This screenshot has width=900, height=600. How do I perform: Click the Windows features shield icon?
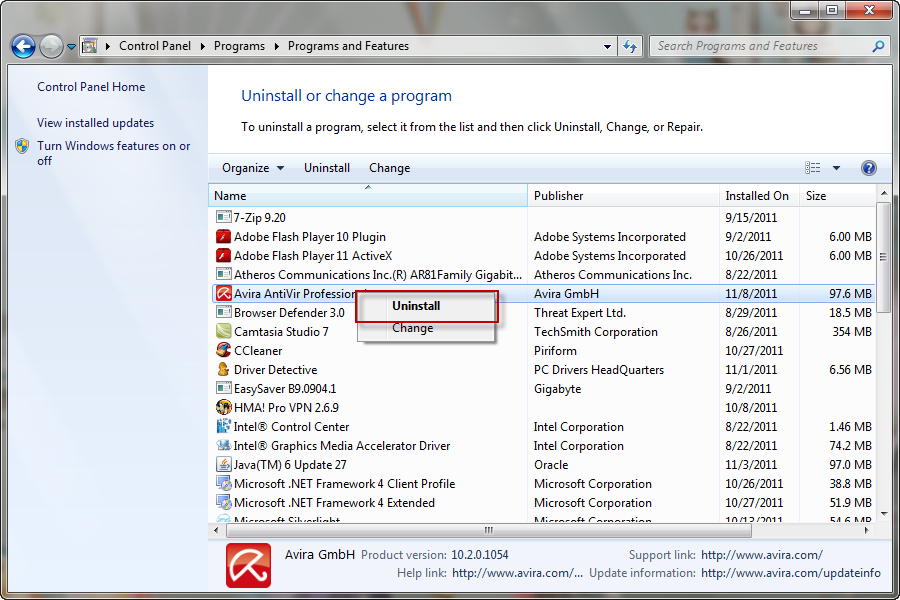pos(22,146)
